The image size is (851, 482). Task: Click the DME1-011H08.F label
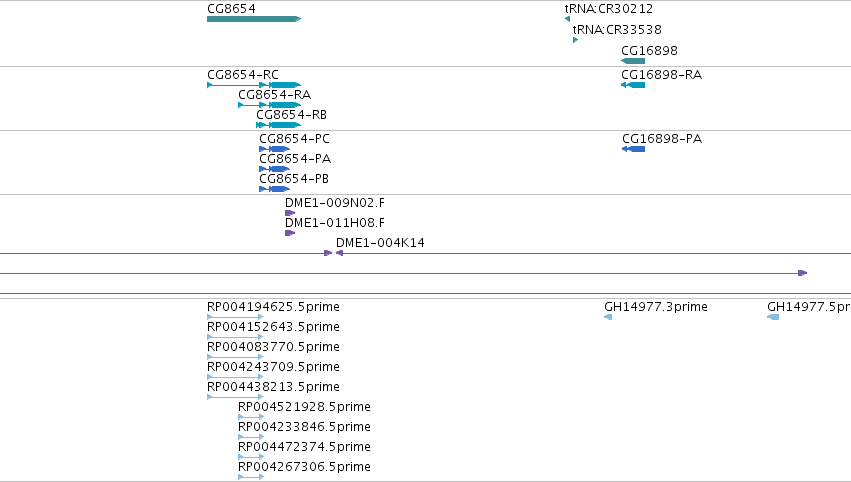(335, 223)
